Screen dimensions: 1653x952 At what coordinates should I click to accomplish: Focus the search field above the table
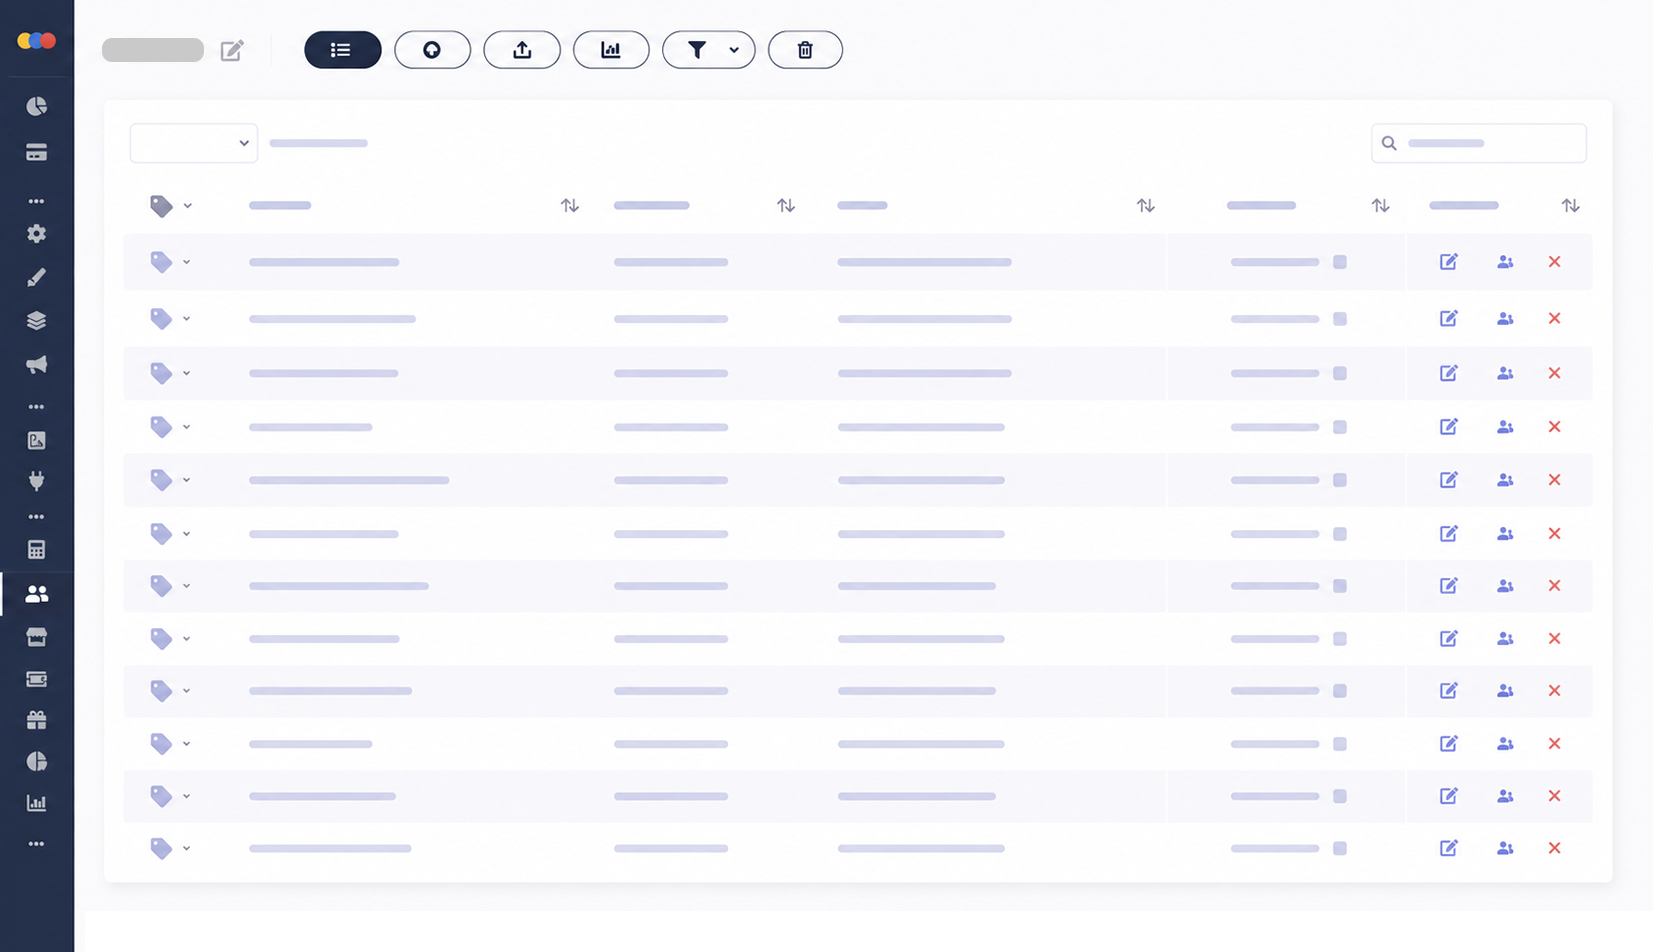(1479, 143)
